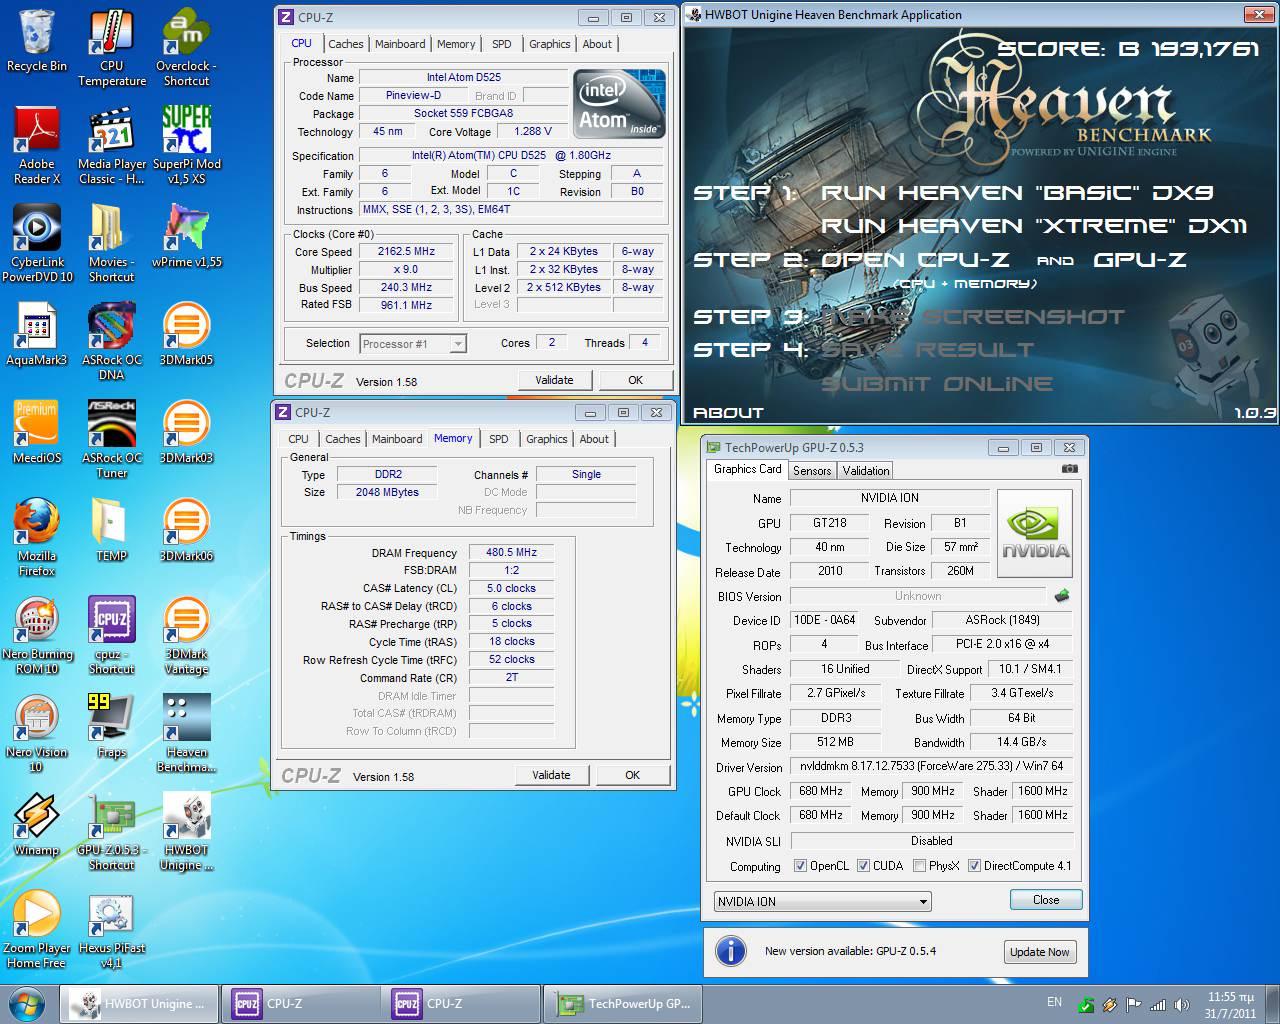
Task: Click the volume speaker tray icon
Action: point(1183,1005)
